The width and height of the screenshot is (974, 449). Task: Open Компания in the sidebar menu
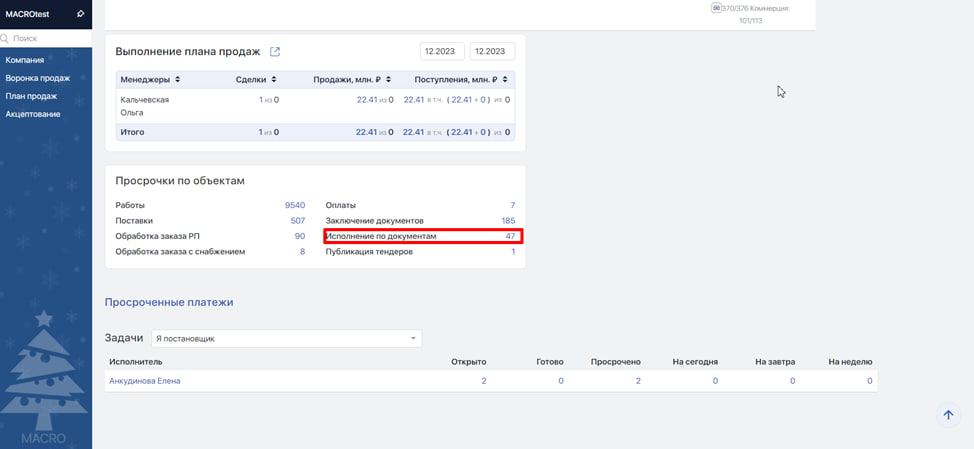pyautogui.click(x=25, y=60)
